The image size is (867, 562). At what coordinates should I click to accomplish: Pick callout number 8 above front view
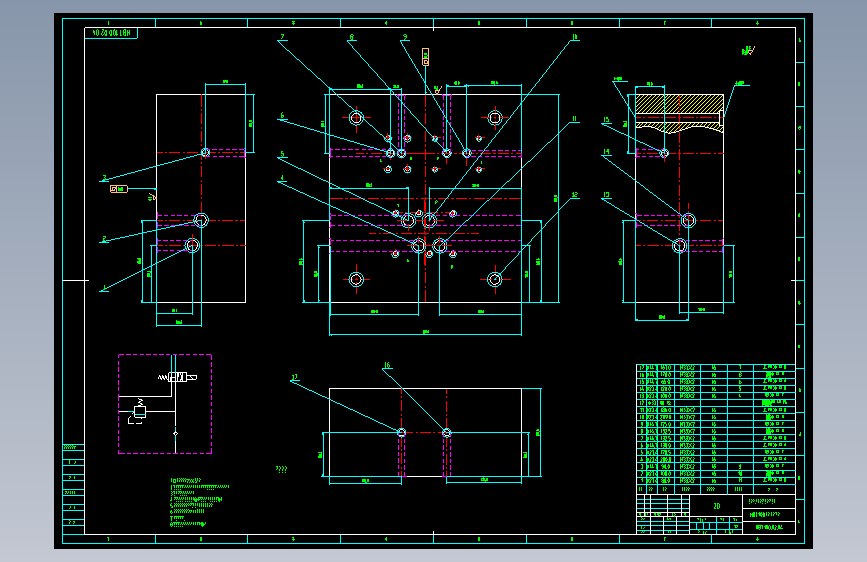click(x=352, y=37)
